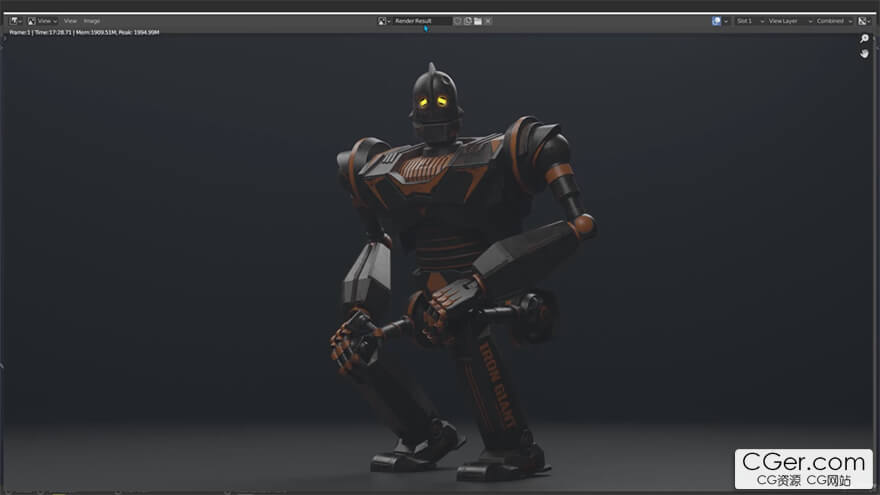Open the editor type selector
Image resolution: width=880 pixels, height=495 pixels.
[x=16, y=21]
